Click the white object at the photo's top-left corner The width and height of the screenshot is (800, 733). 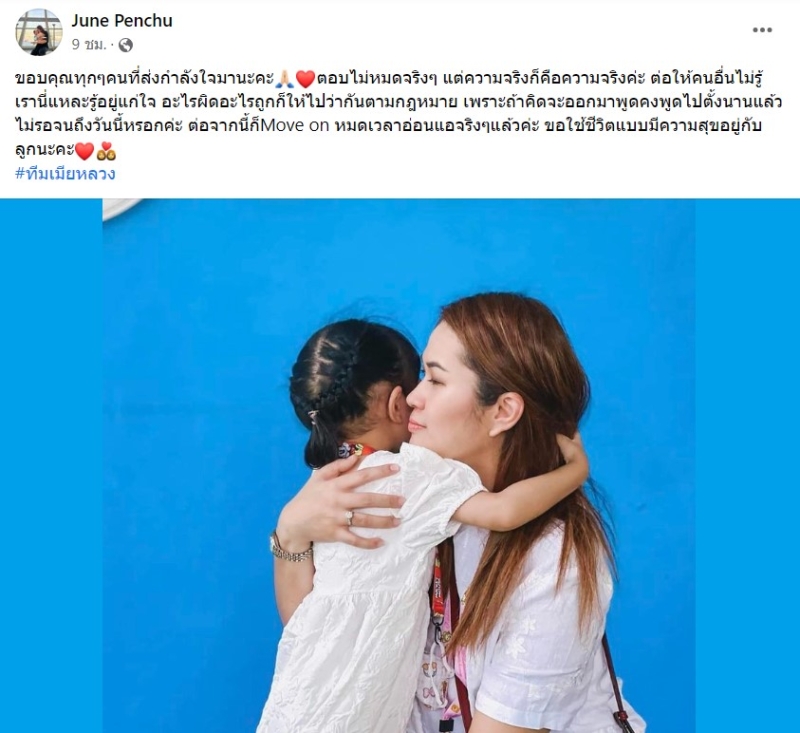121,208
